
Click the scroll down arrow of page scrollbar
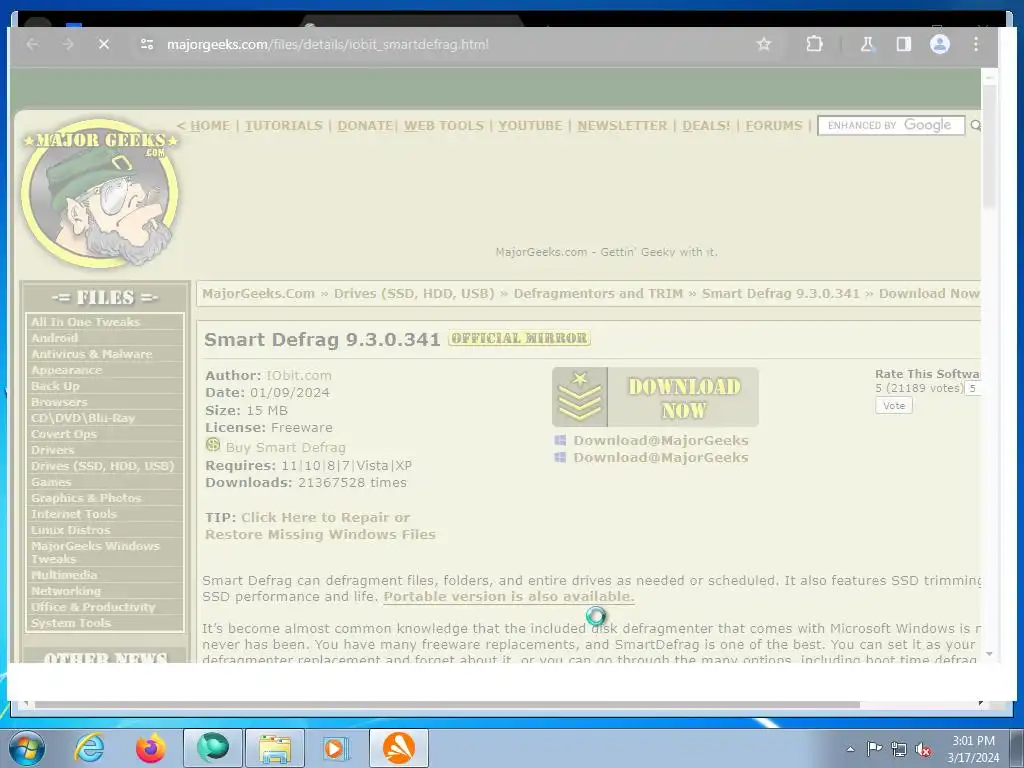point(989,654)
